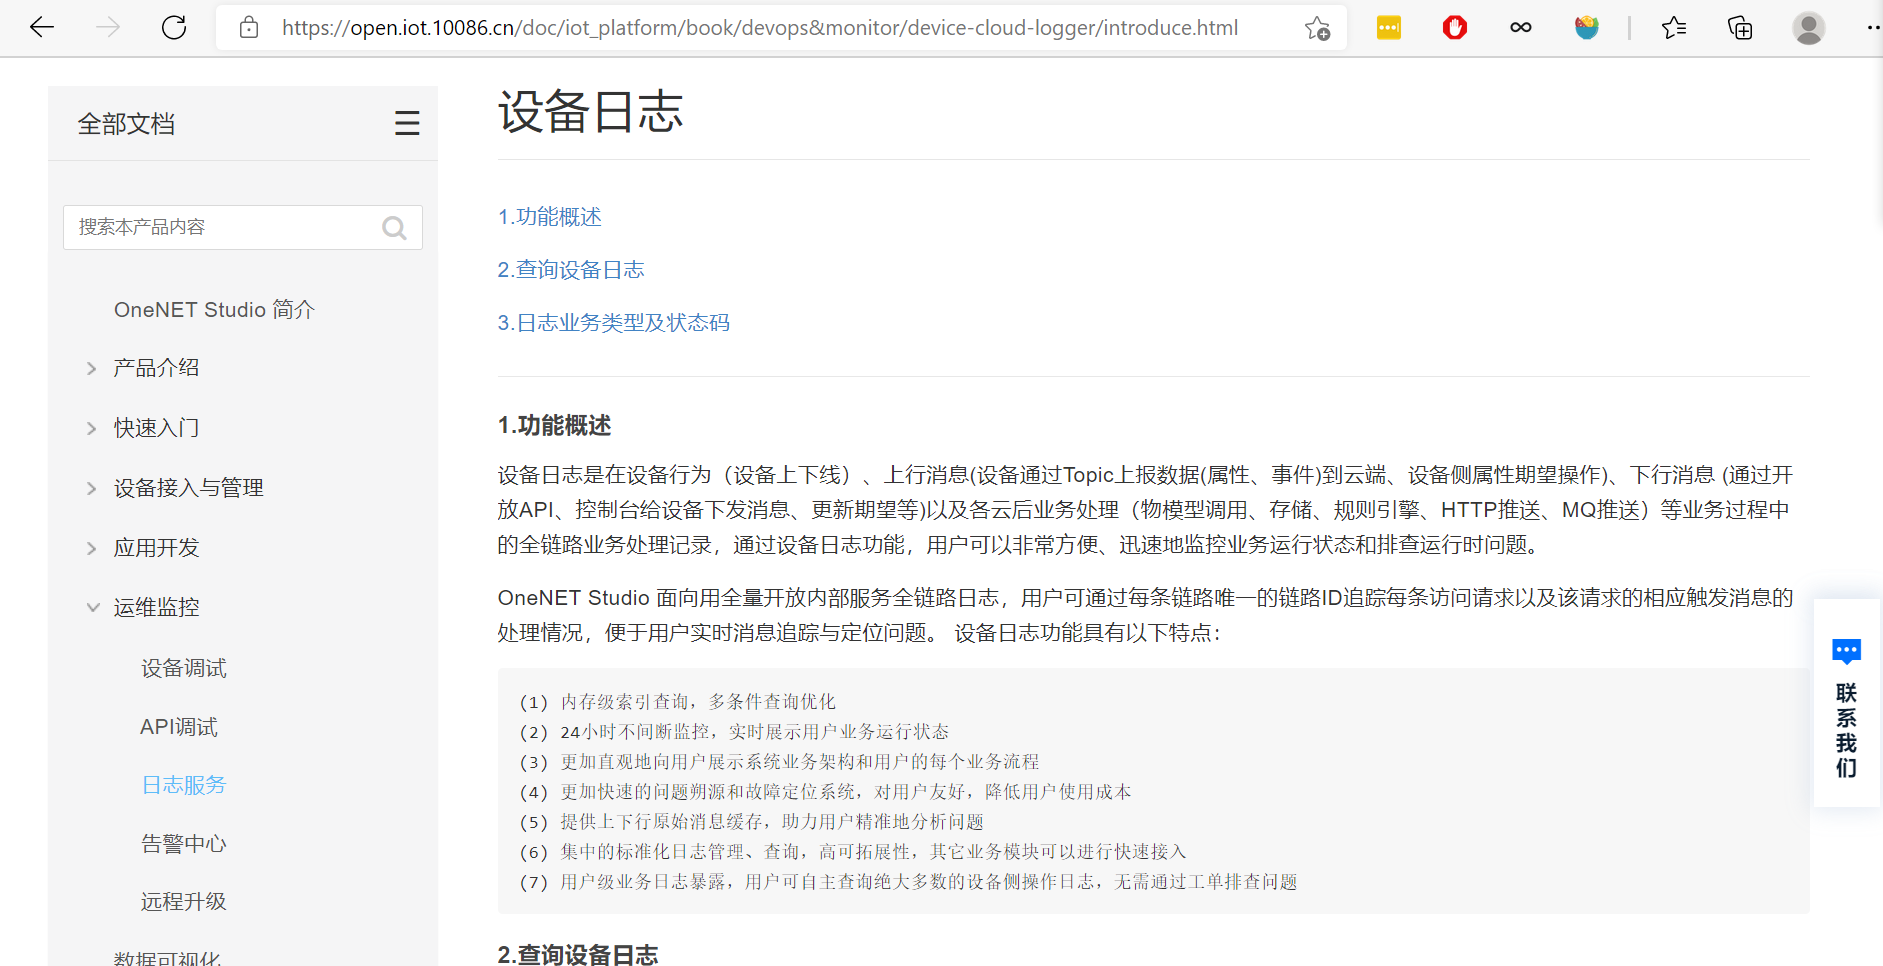Refresh the current page
The width and height of the screenshot is (1883, 966).
click(173, 27)
